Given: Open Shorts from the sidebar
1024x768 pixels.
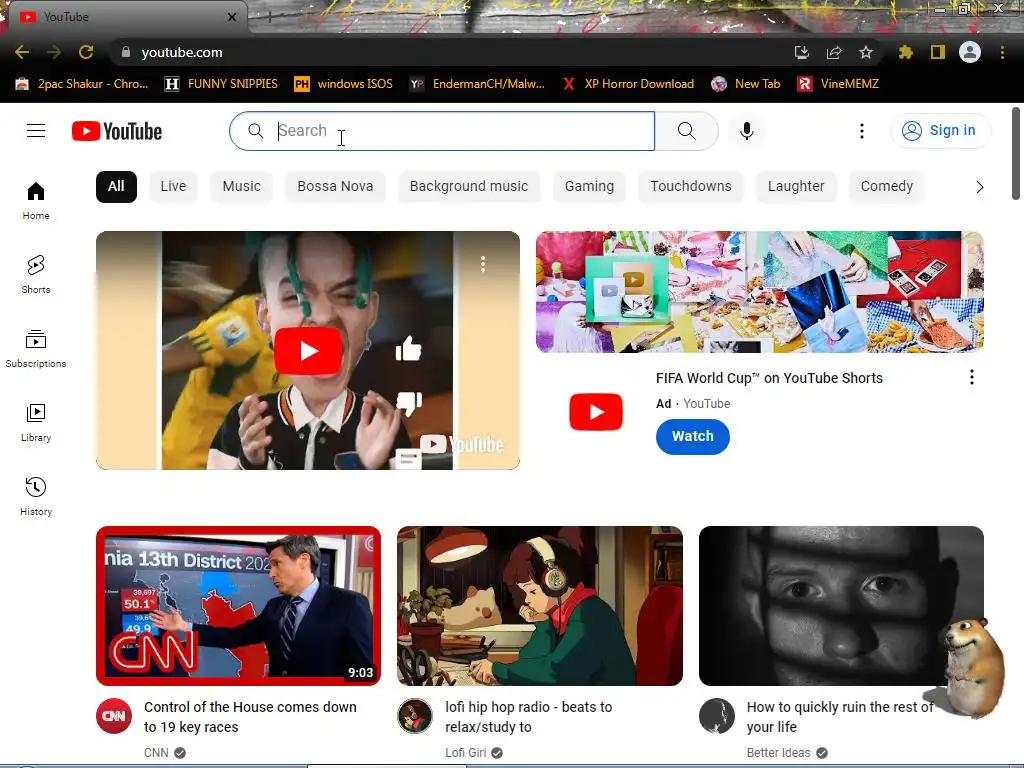Looking at the screenshot, I should tap(36, 274).
